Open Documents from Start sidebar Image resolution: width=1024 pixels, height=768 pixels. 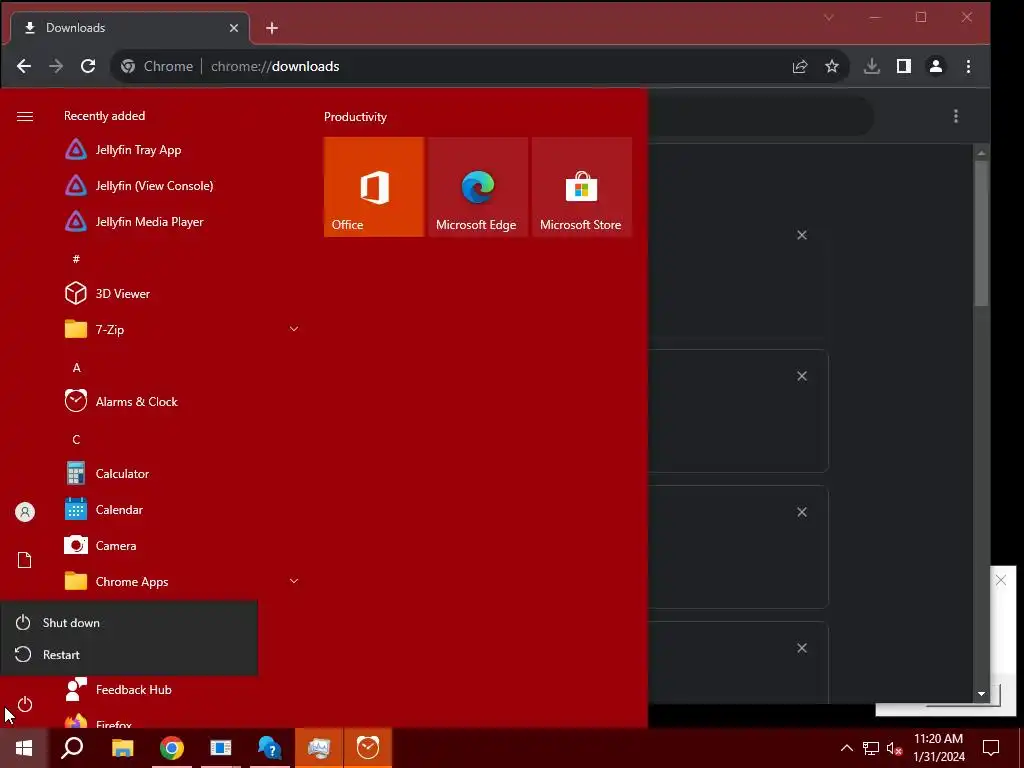point(24,560)
